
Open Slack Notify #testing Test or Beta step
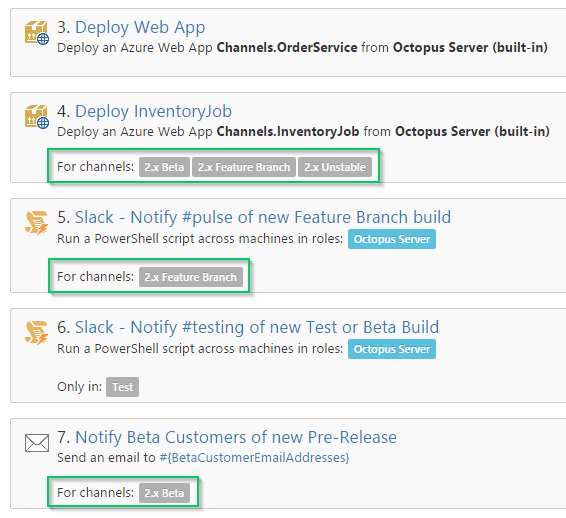tap(257, 328)
